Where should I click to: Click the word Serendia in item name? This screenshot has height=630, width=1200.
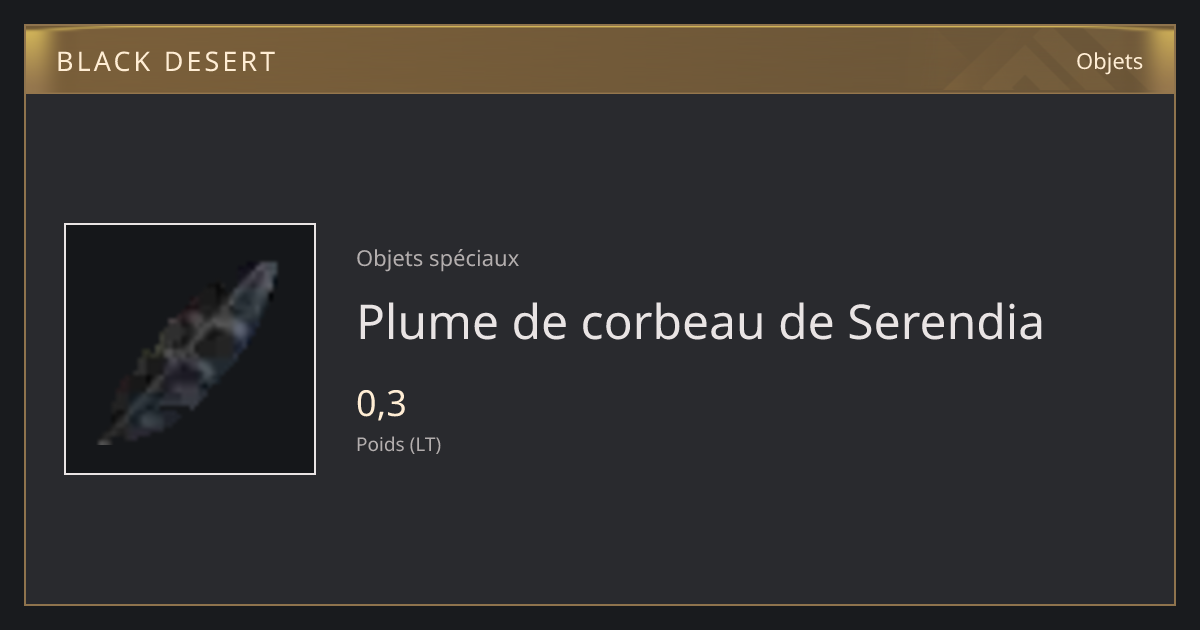(x=946, y=322)
